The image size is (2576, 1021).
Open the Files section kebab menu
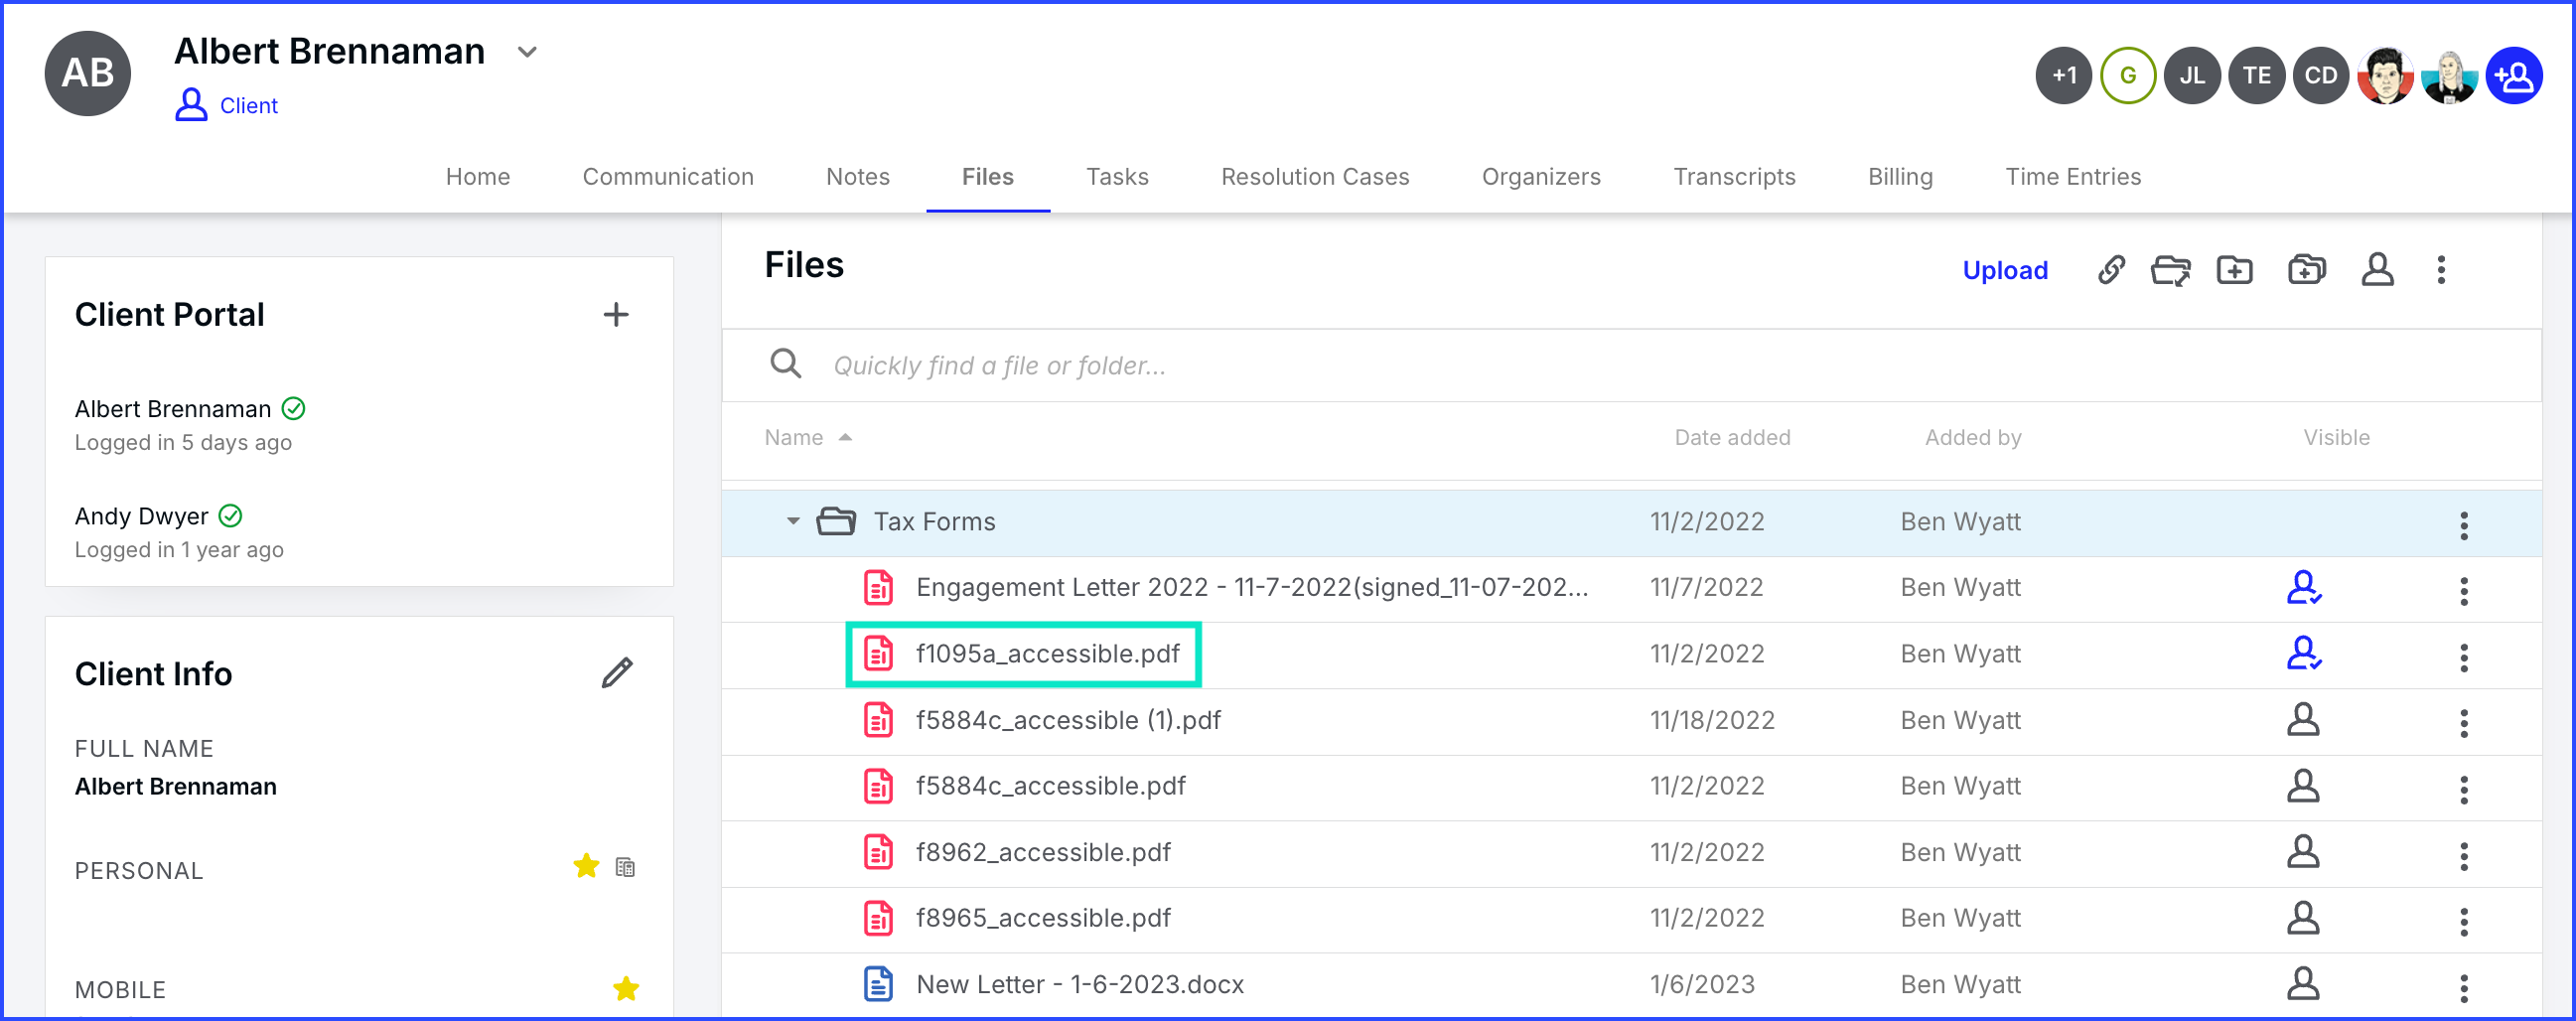tap(2441, 270)
